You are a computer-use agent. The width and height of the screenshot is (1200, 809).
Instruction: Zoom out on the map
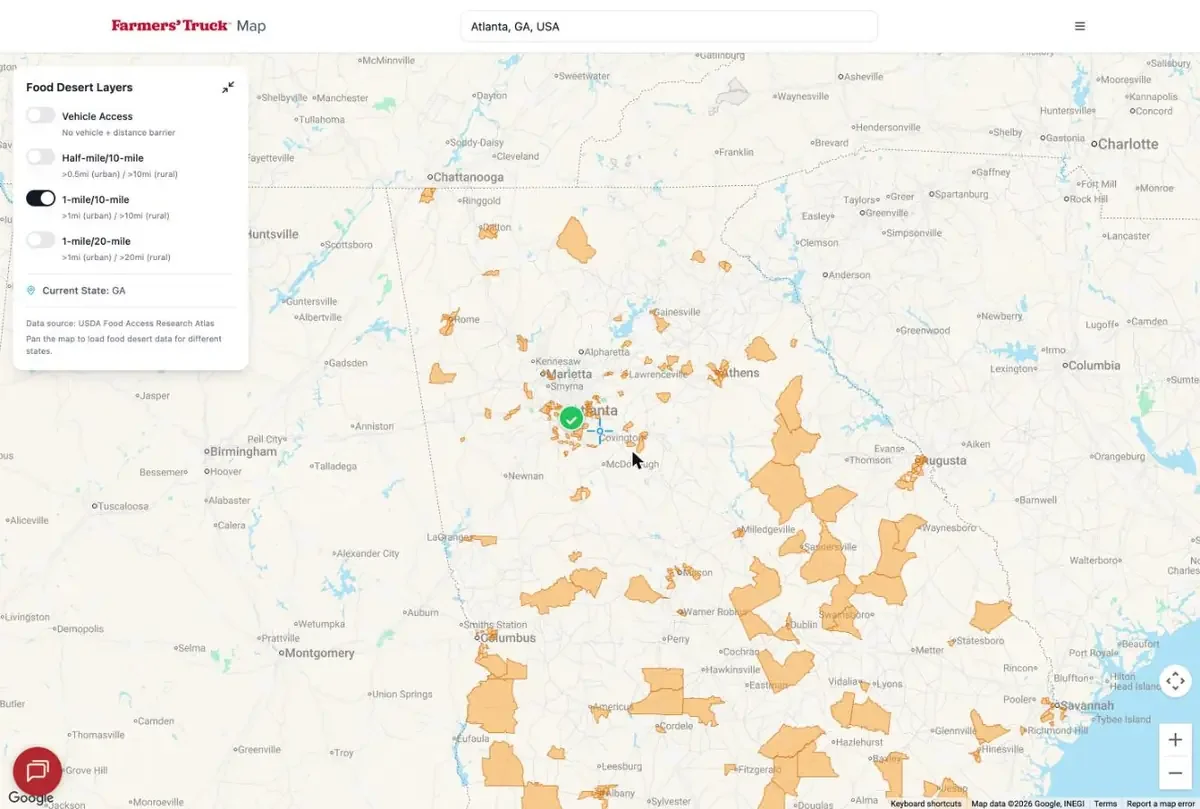click(1175, 773)
